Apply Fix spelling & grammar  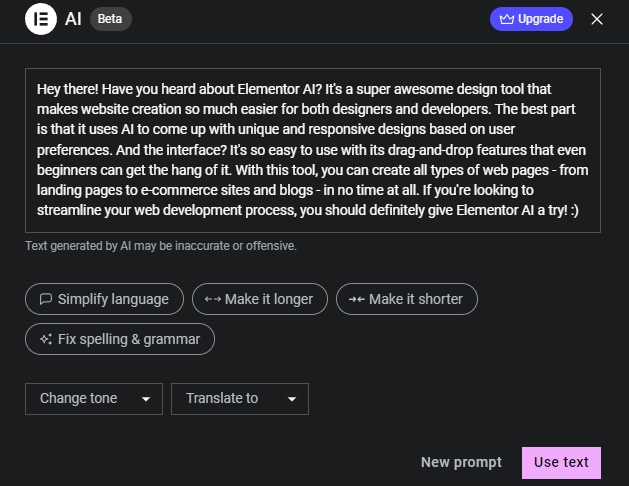120,339
